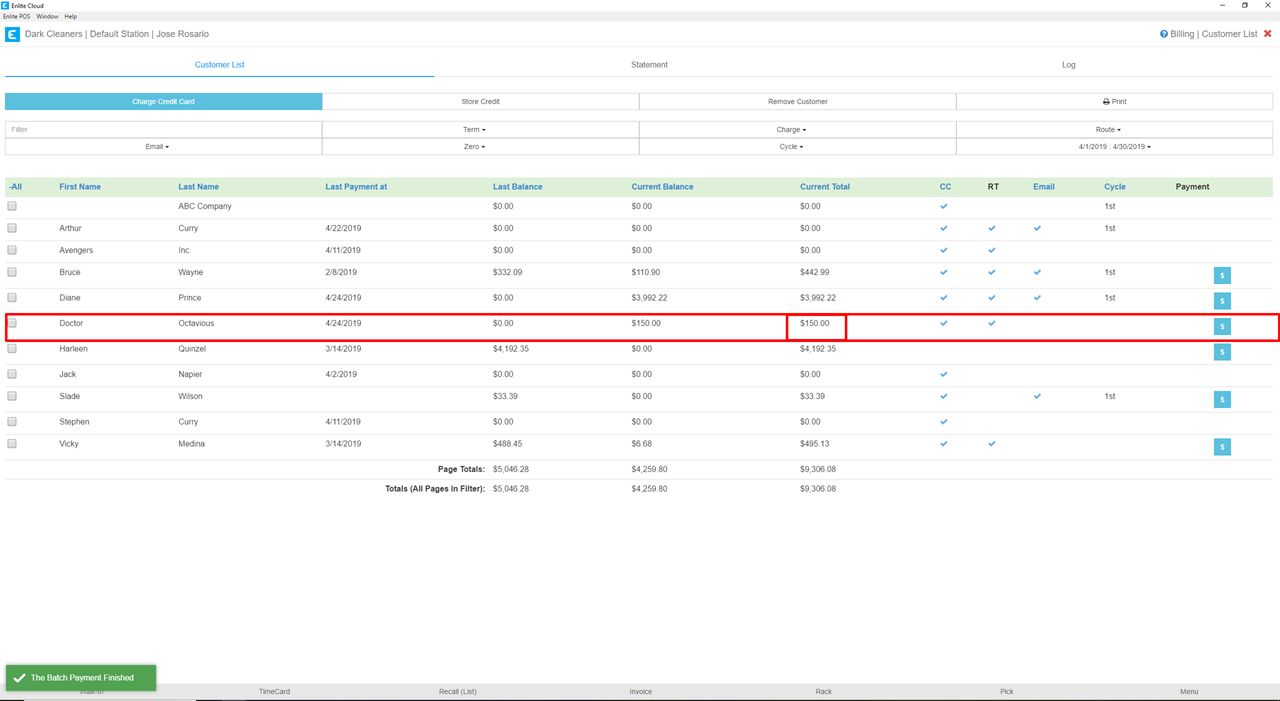This screenshot has height=701, width=1280.
Task: Tick Stephen Curry's row checkbox
Action: pyautogui.click(x=12, y=422)
